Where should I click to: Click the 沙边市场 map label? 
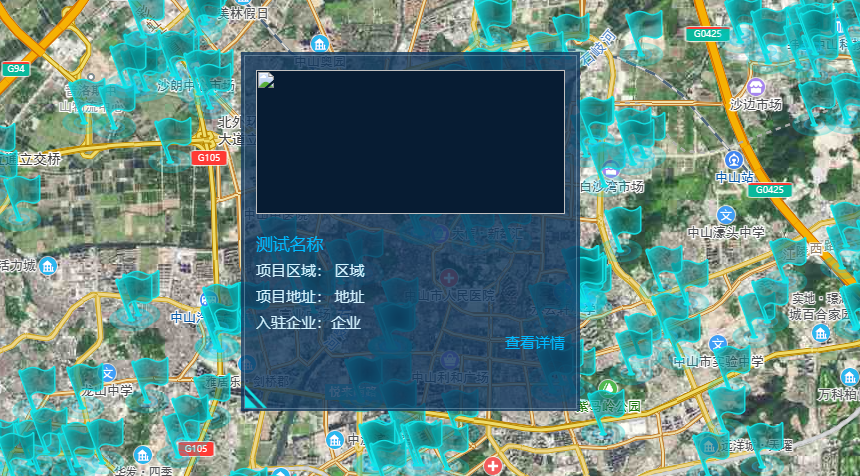pyautogui.click(x=756, y=104)
